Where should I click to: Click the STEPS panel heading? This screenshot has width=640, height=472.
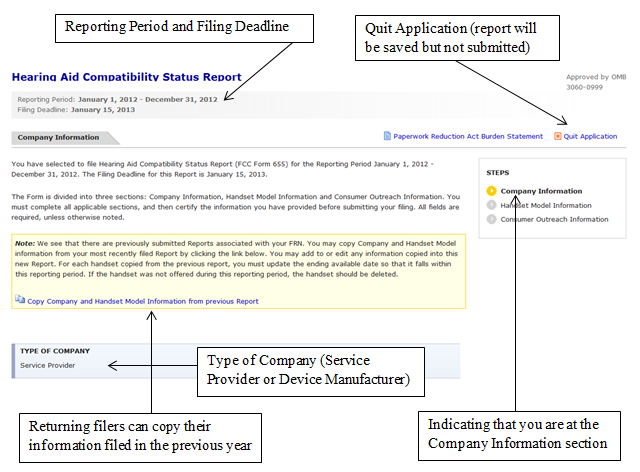pos(497,172)
